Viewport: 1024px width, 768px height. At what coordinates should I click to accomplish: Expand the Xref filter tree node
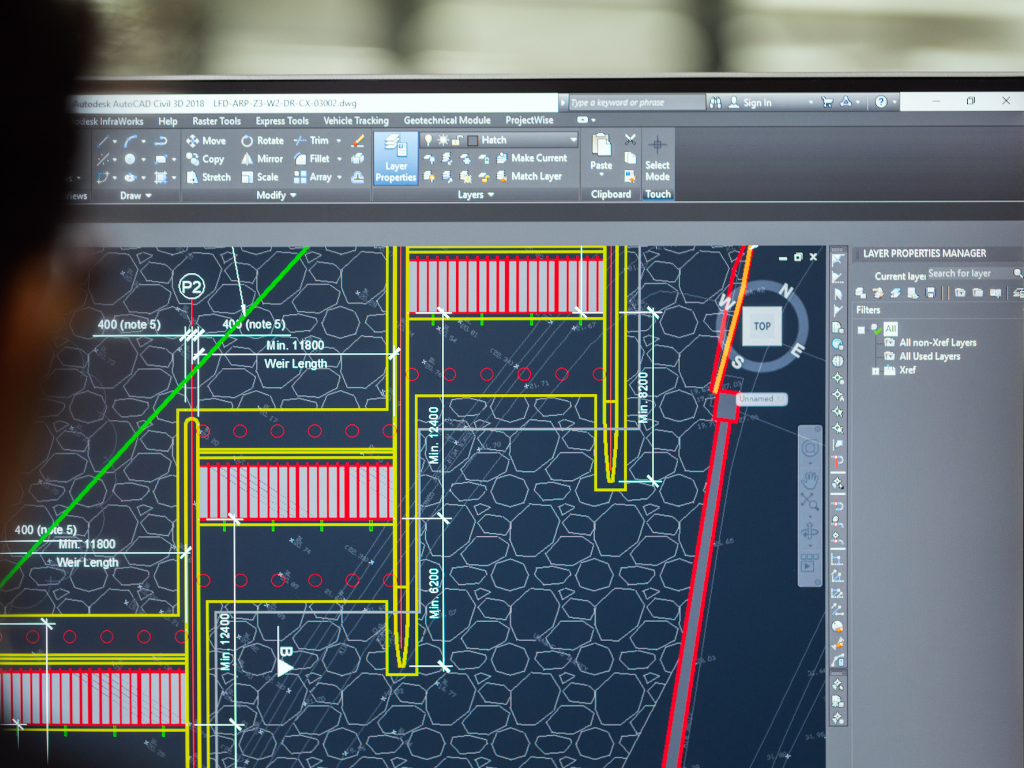pos(876,370)
